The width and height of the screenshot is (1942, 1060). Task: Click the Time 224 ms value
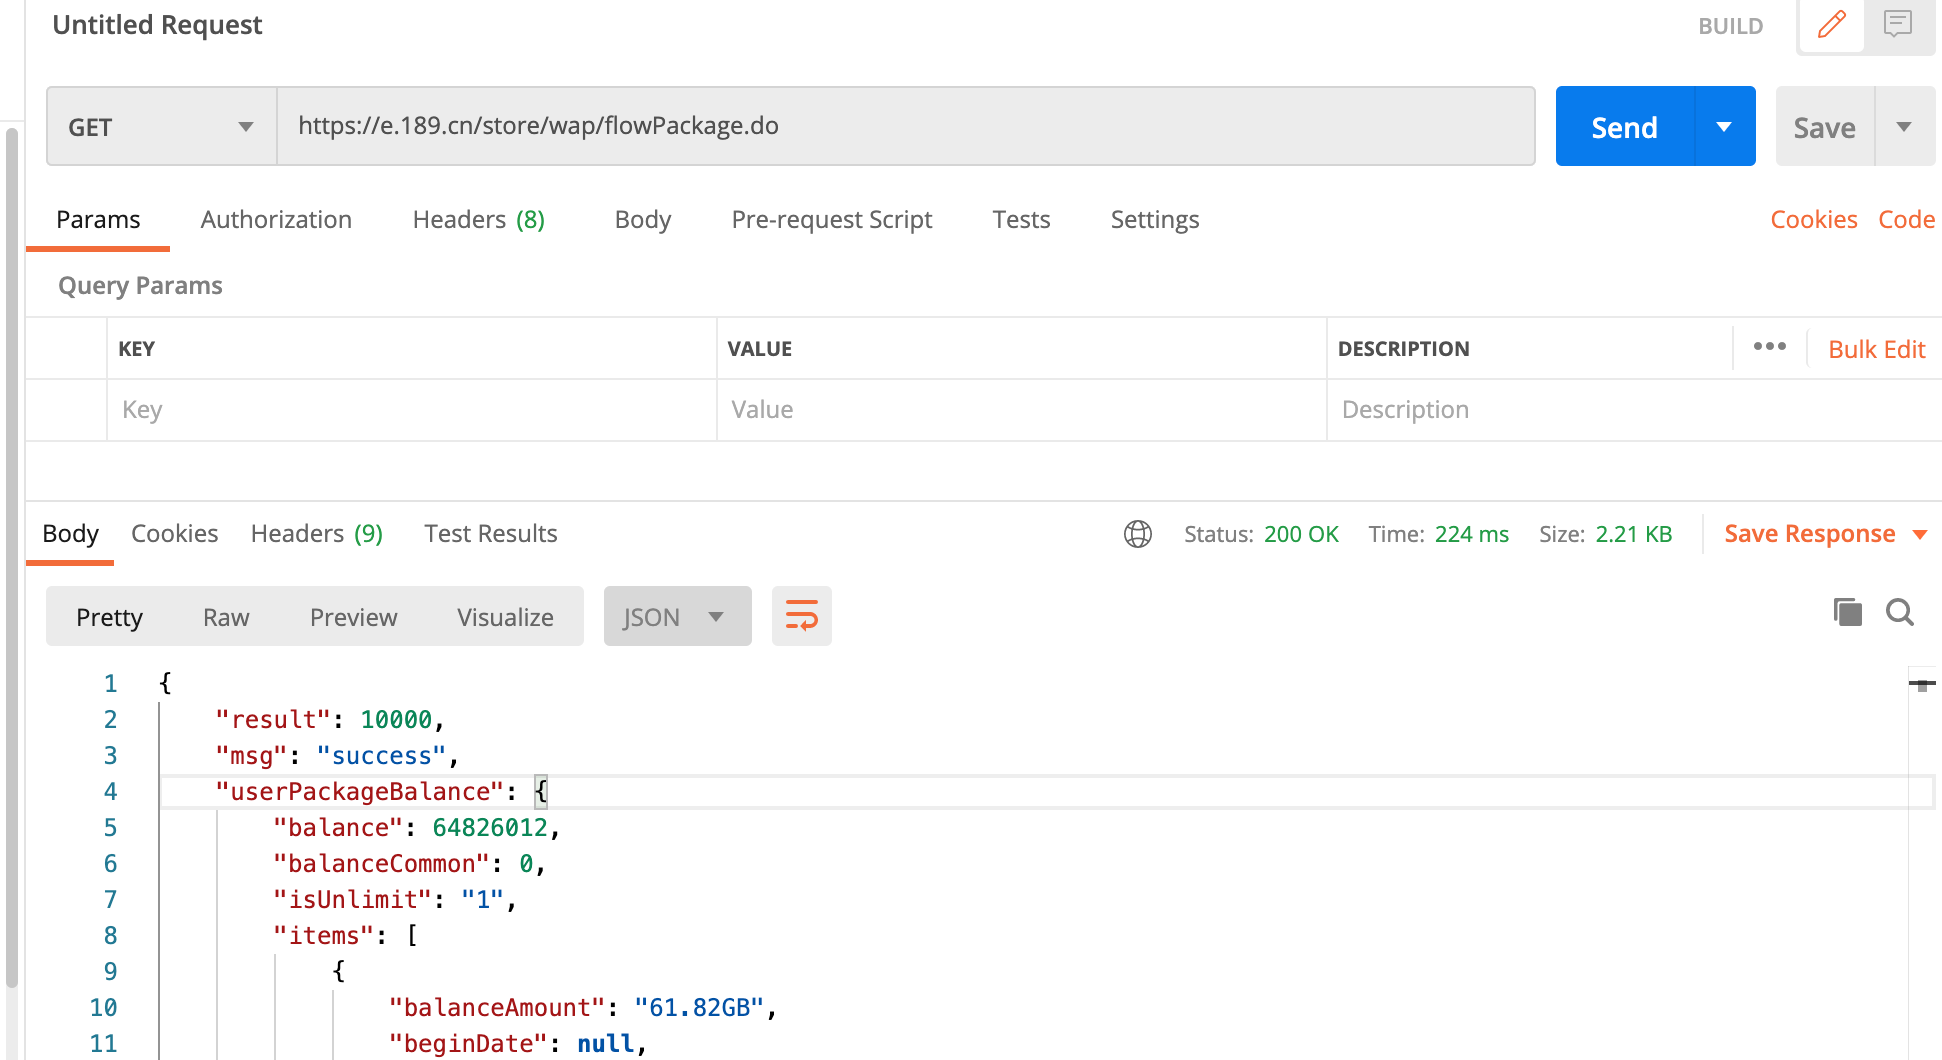pyautogui.click(x=1472, y=534)
